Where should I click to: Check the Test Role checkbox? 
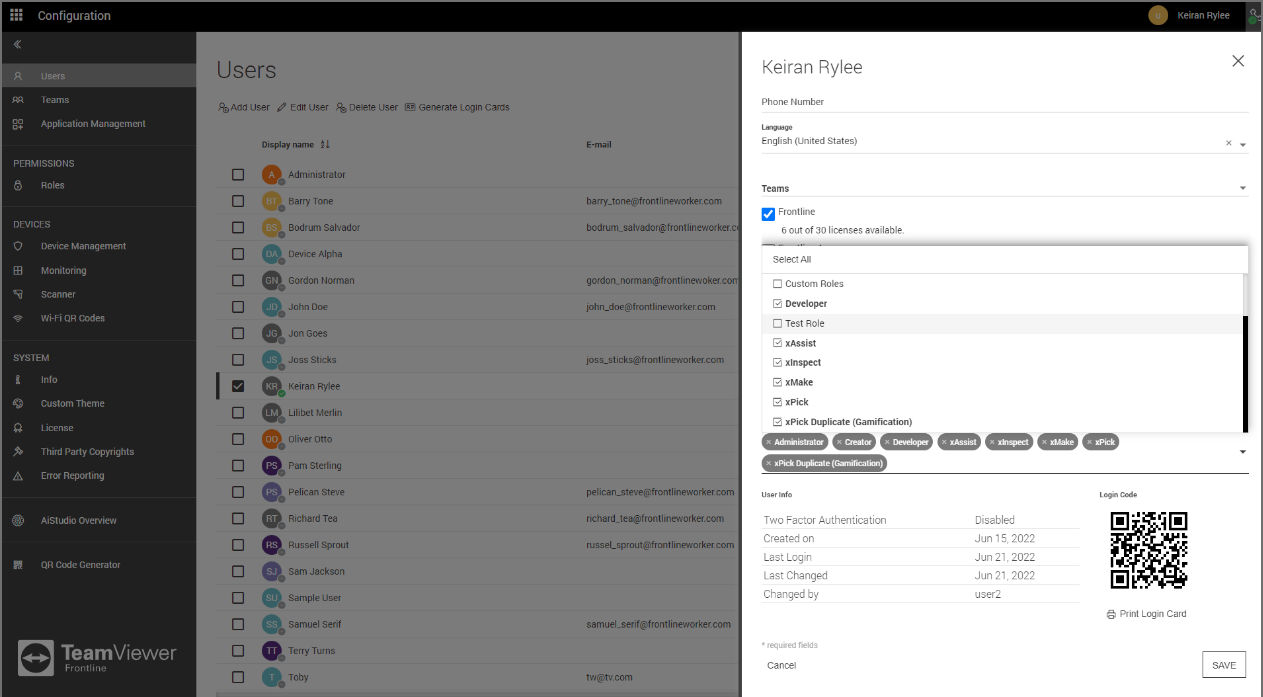tap(777, 323)
